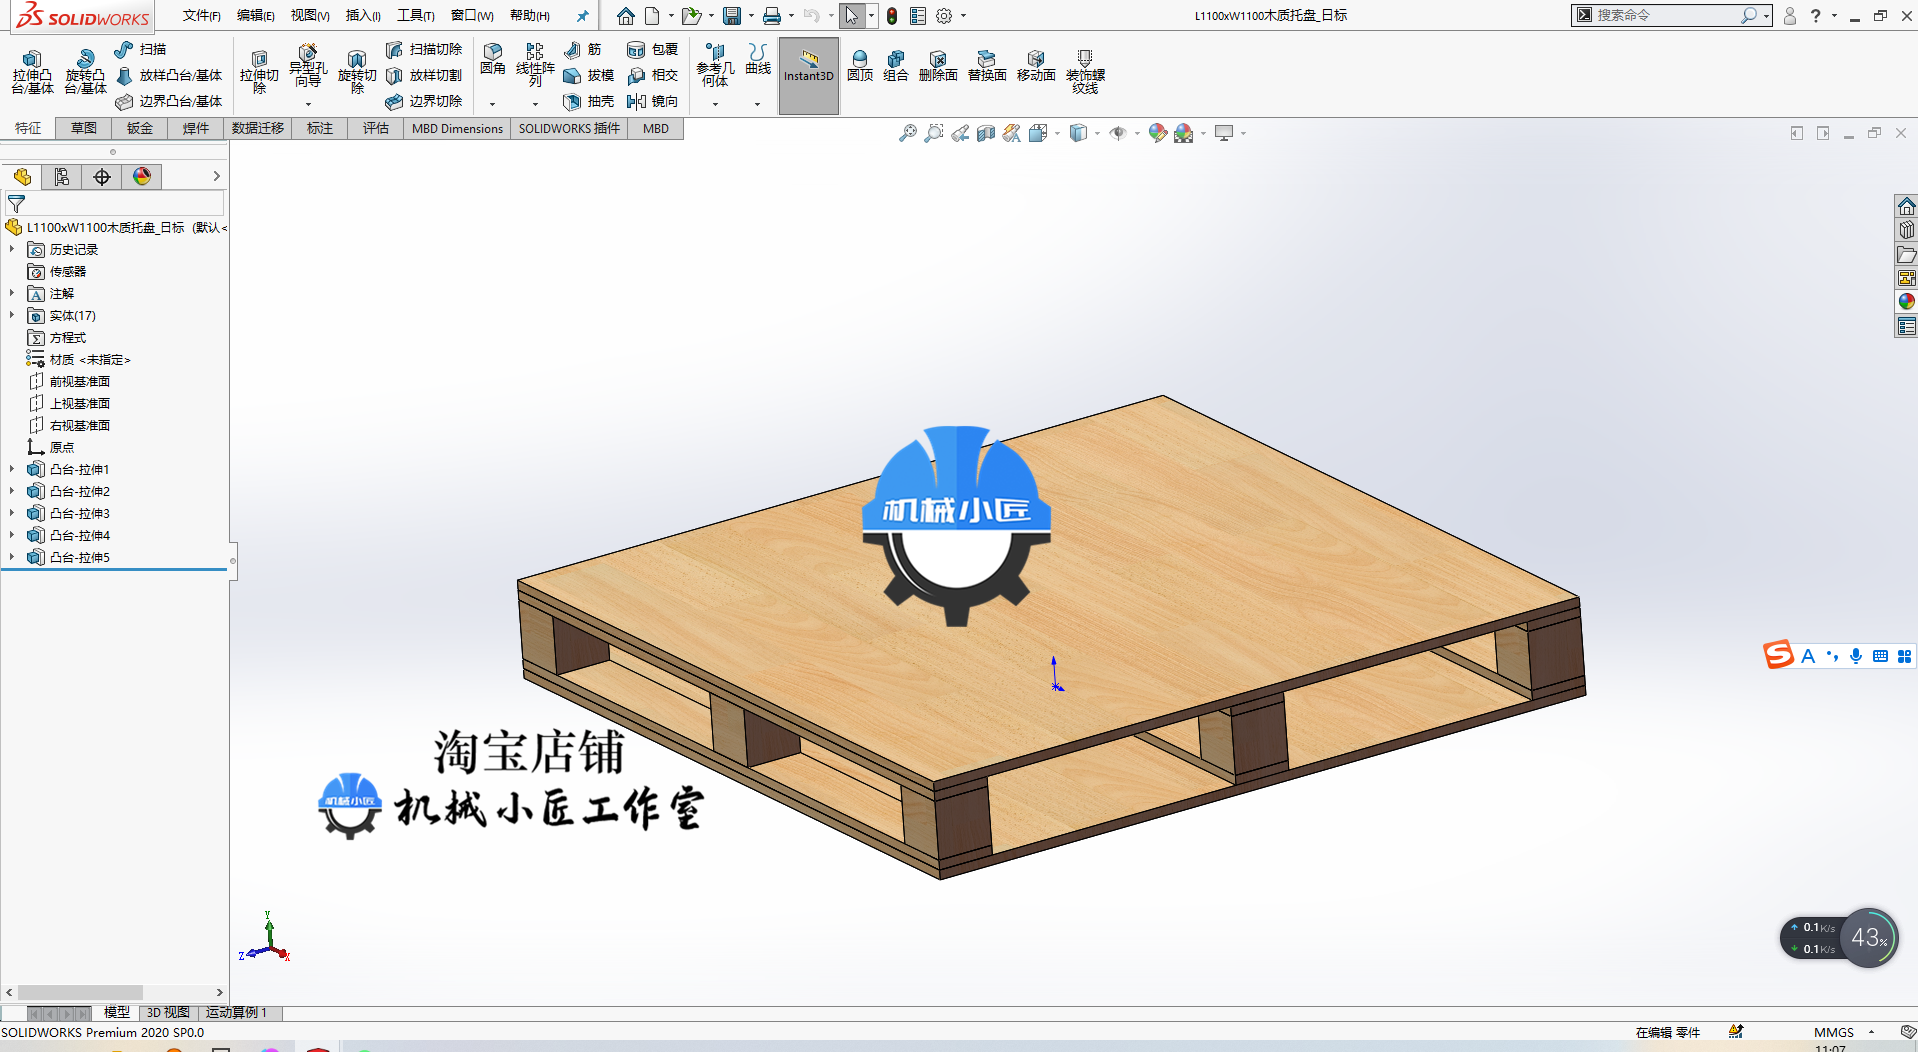Open the FeatureManager design tree tab

point(22,177)
